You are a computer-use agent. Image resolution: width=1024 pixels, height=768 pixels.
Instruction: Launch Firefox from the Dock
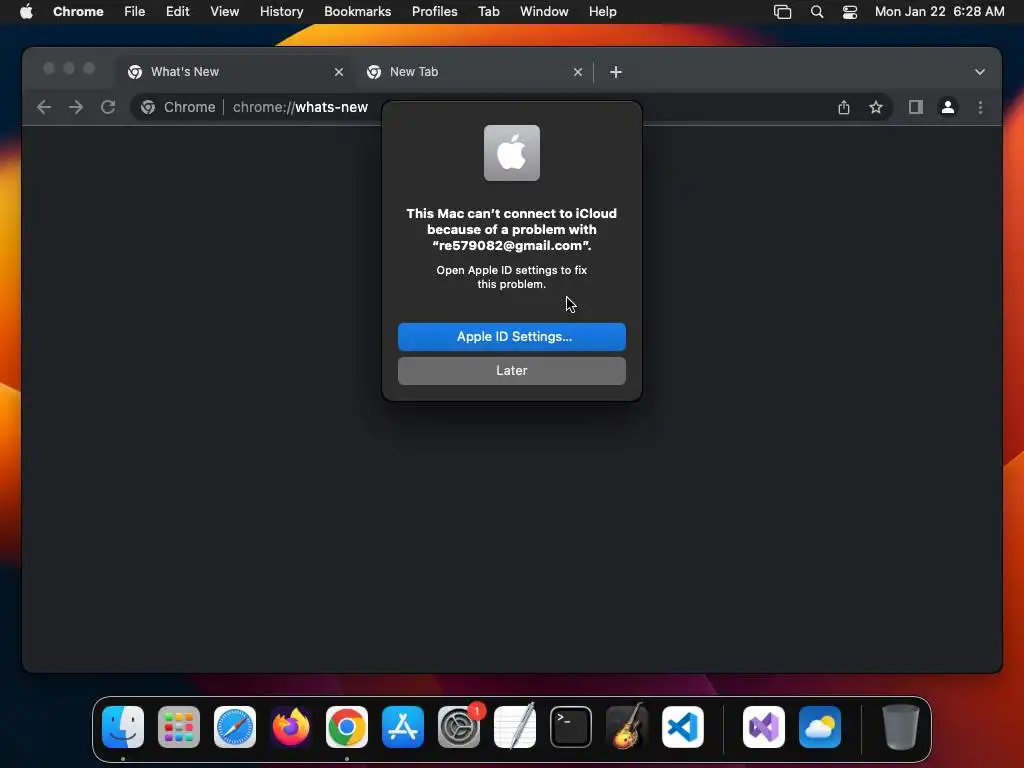coord(291,726)
